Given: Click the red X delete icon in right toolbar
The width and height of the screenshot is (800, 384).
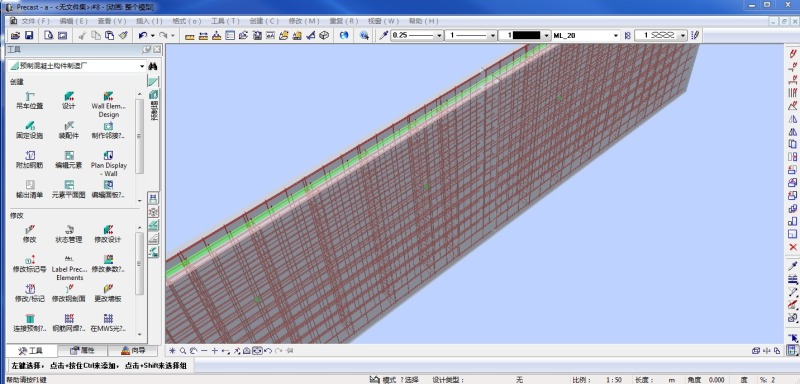Looking at the screenshot, I should pyautogui.click(x=792, y=247).
